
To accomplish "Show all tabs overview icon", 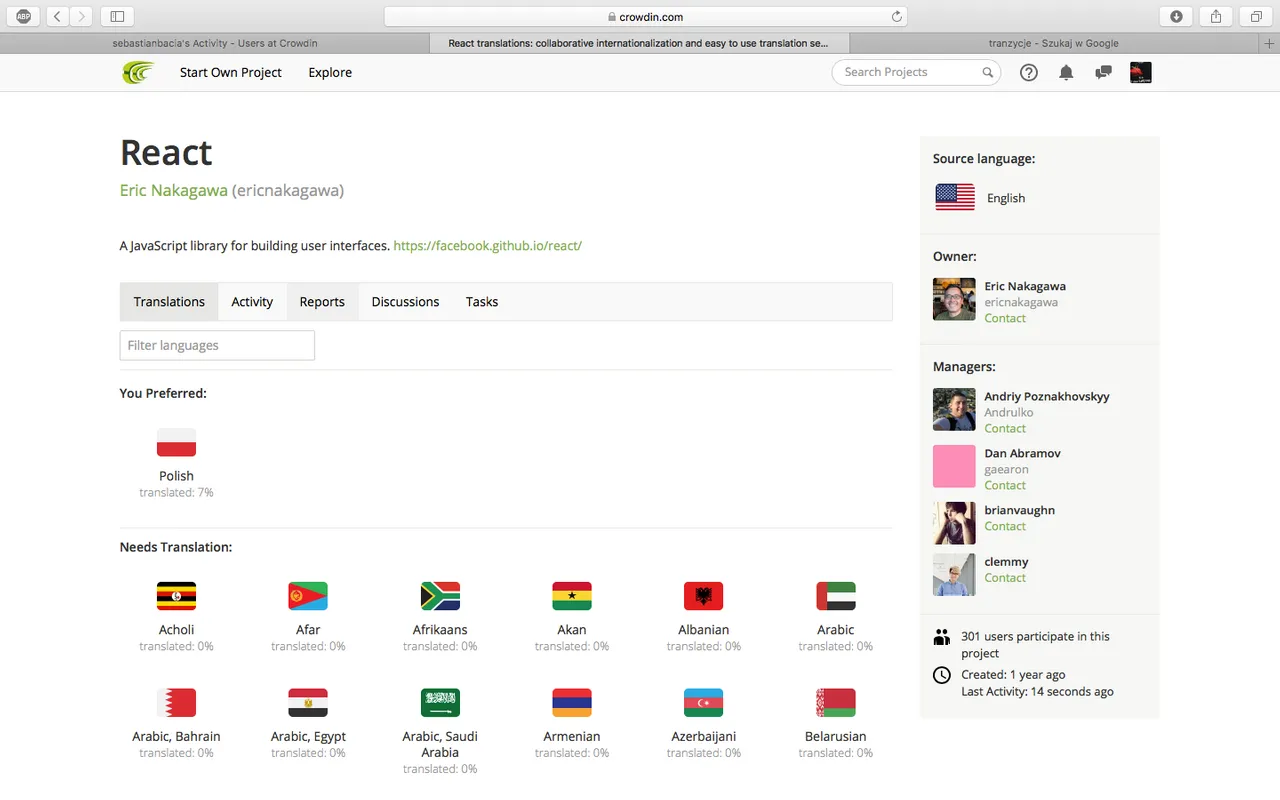I will click(x=1256, y=16).
